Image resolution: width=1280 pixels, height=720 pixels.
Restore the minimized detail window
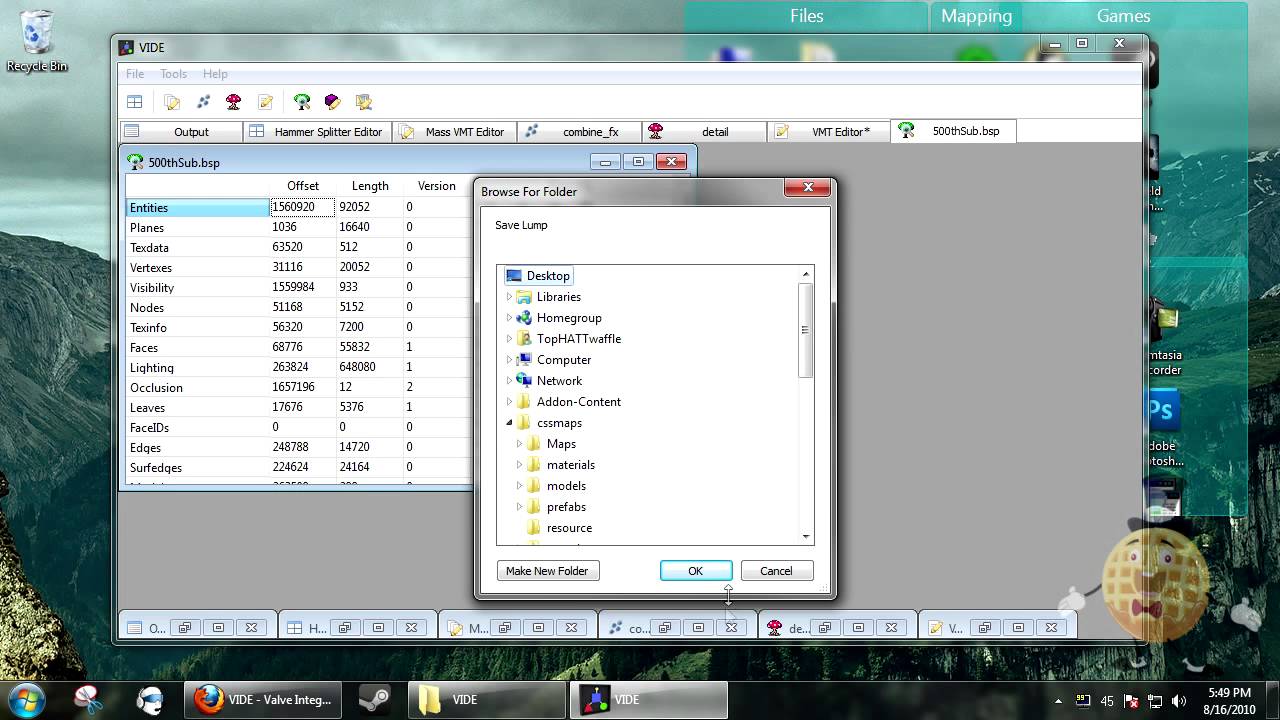click(x=824, y=628)
